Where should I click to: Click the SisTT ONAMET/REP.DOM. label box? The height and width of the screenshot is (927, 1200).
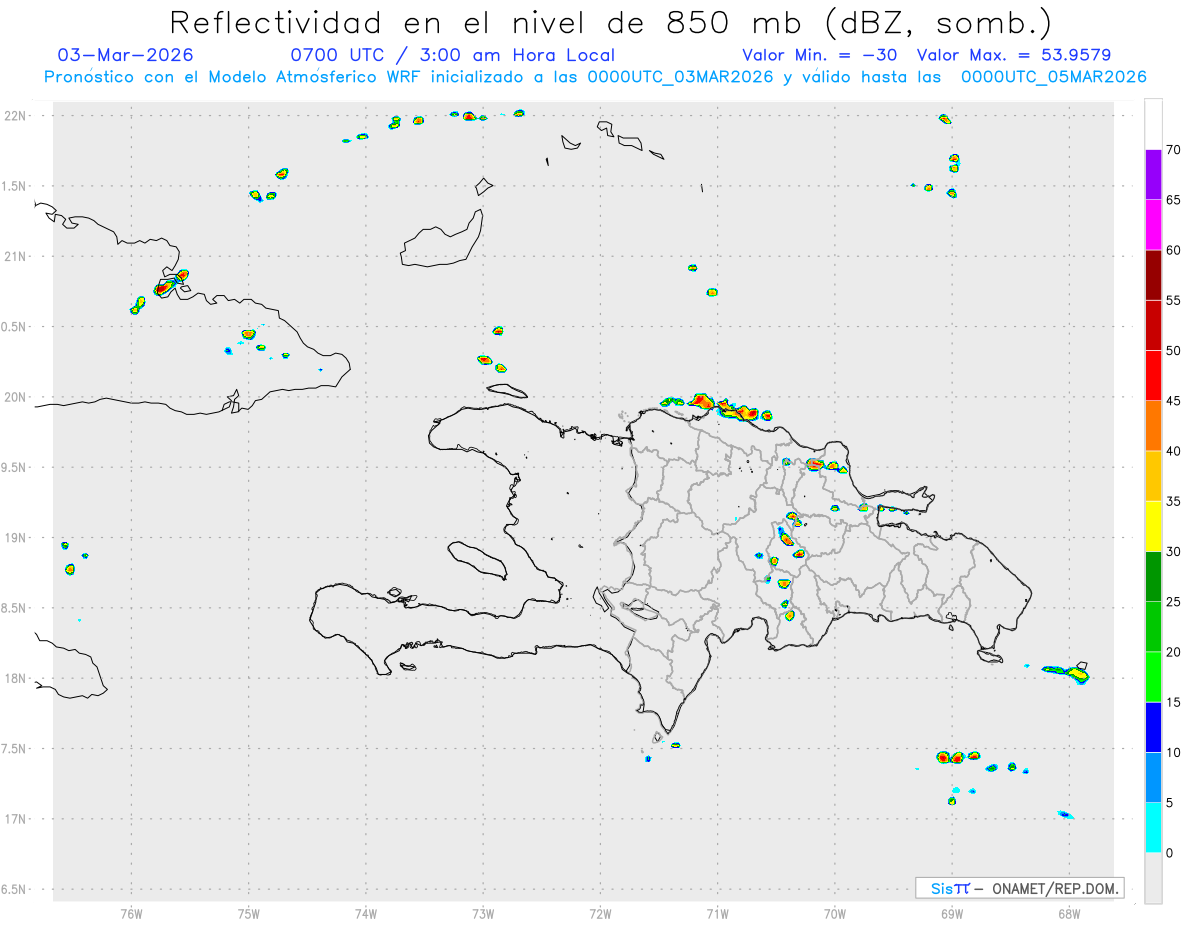1019,888
